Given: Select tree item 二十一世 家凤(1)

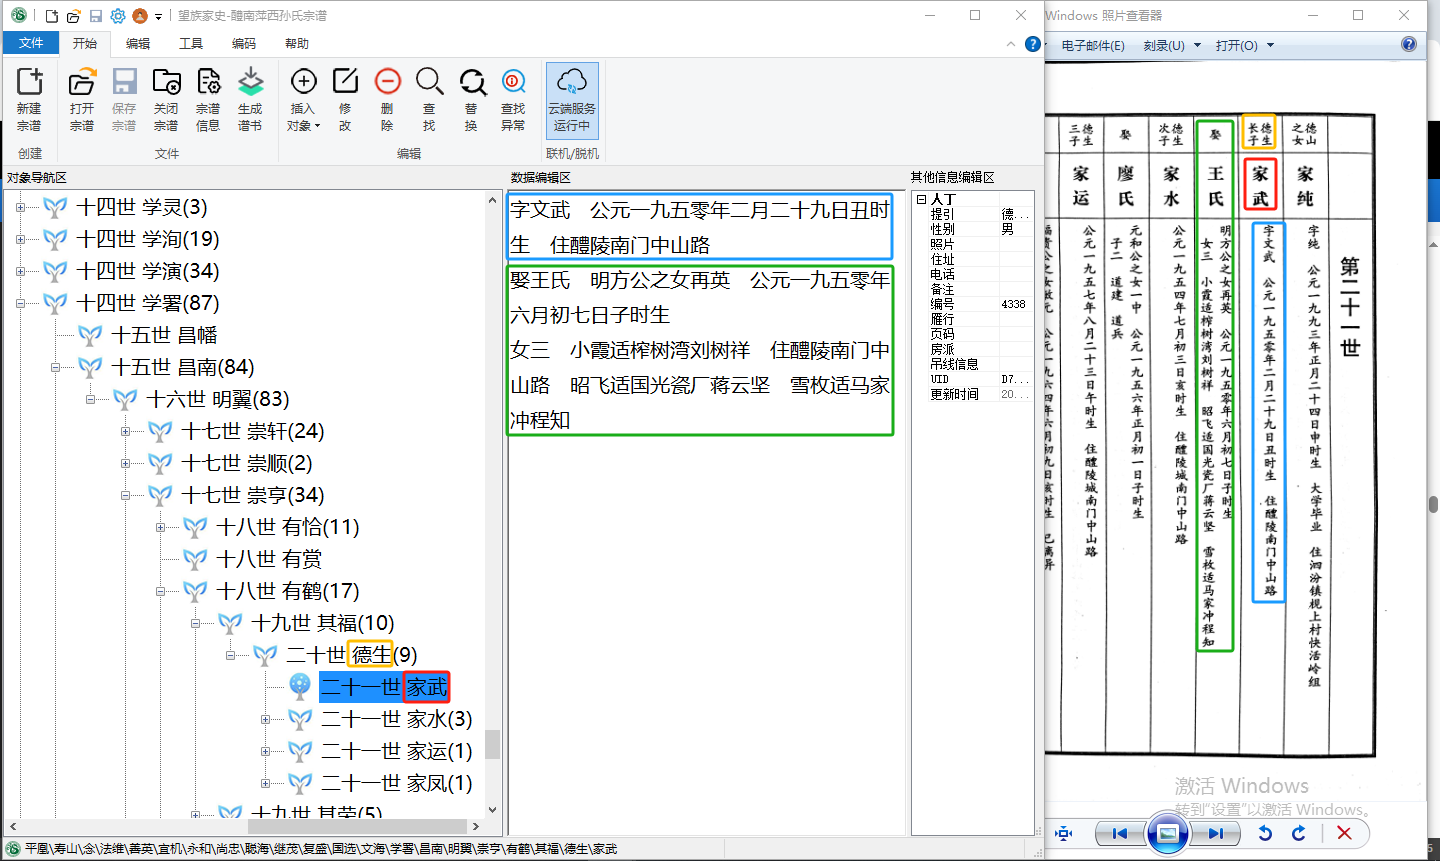Looking at the screenshot, I should pyautogui.click(x=397, y=783).
